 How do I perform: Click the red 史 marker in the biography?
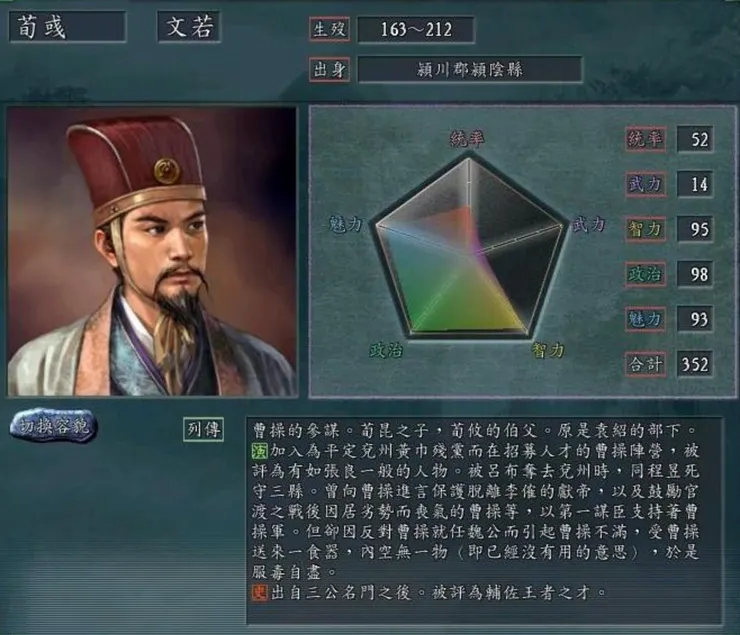point(260,592)
